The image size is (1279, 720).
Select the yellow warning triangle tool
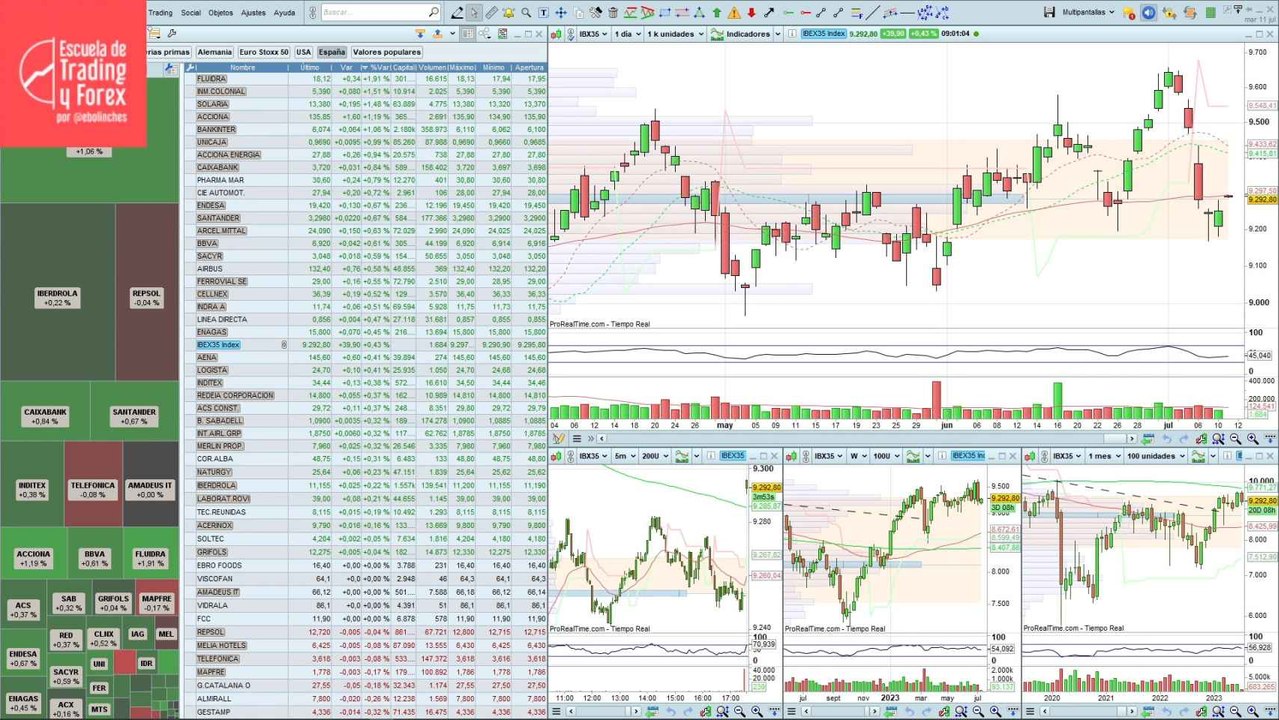coord(734,13)
